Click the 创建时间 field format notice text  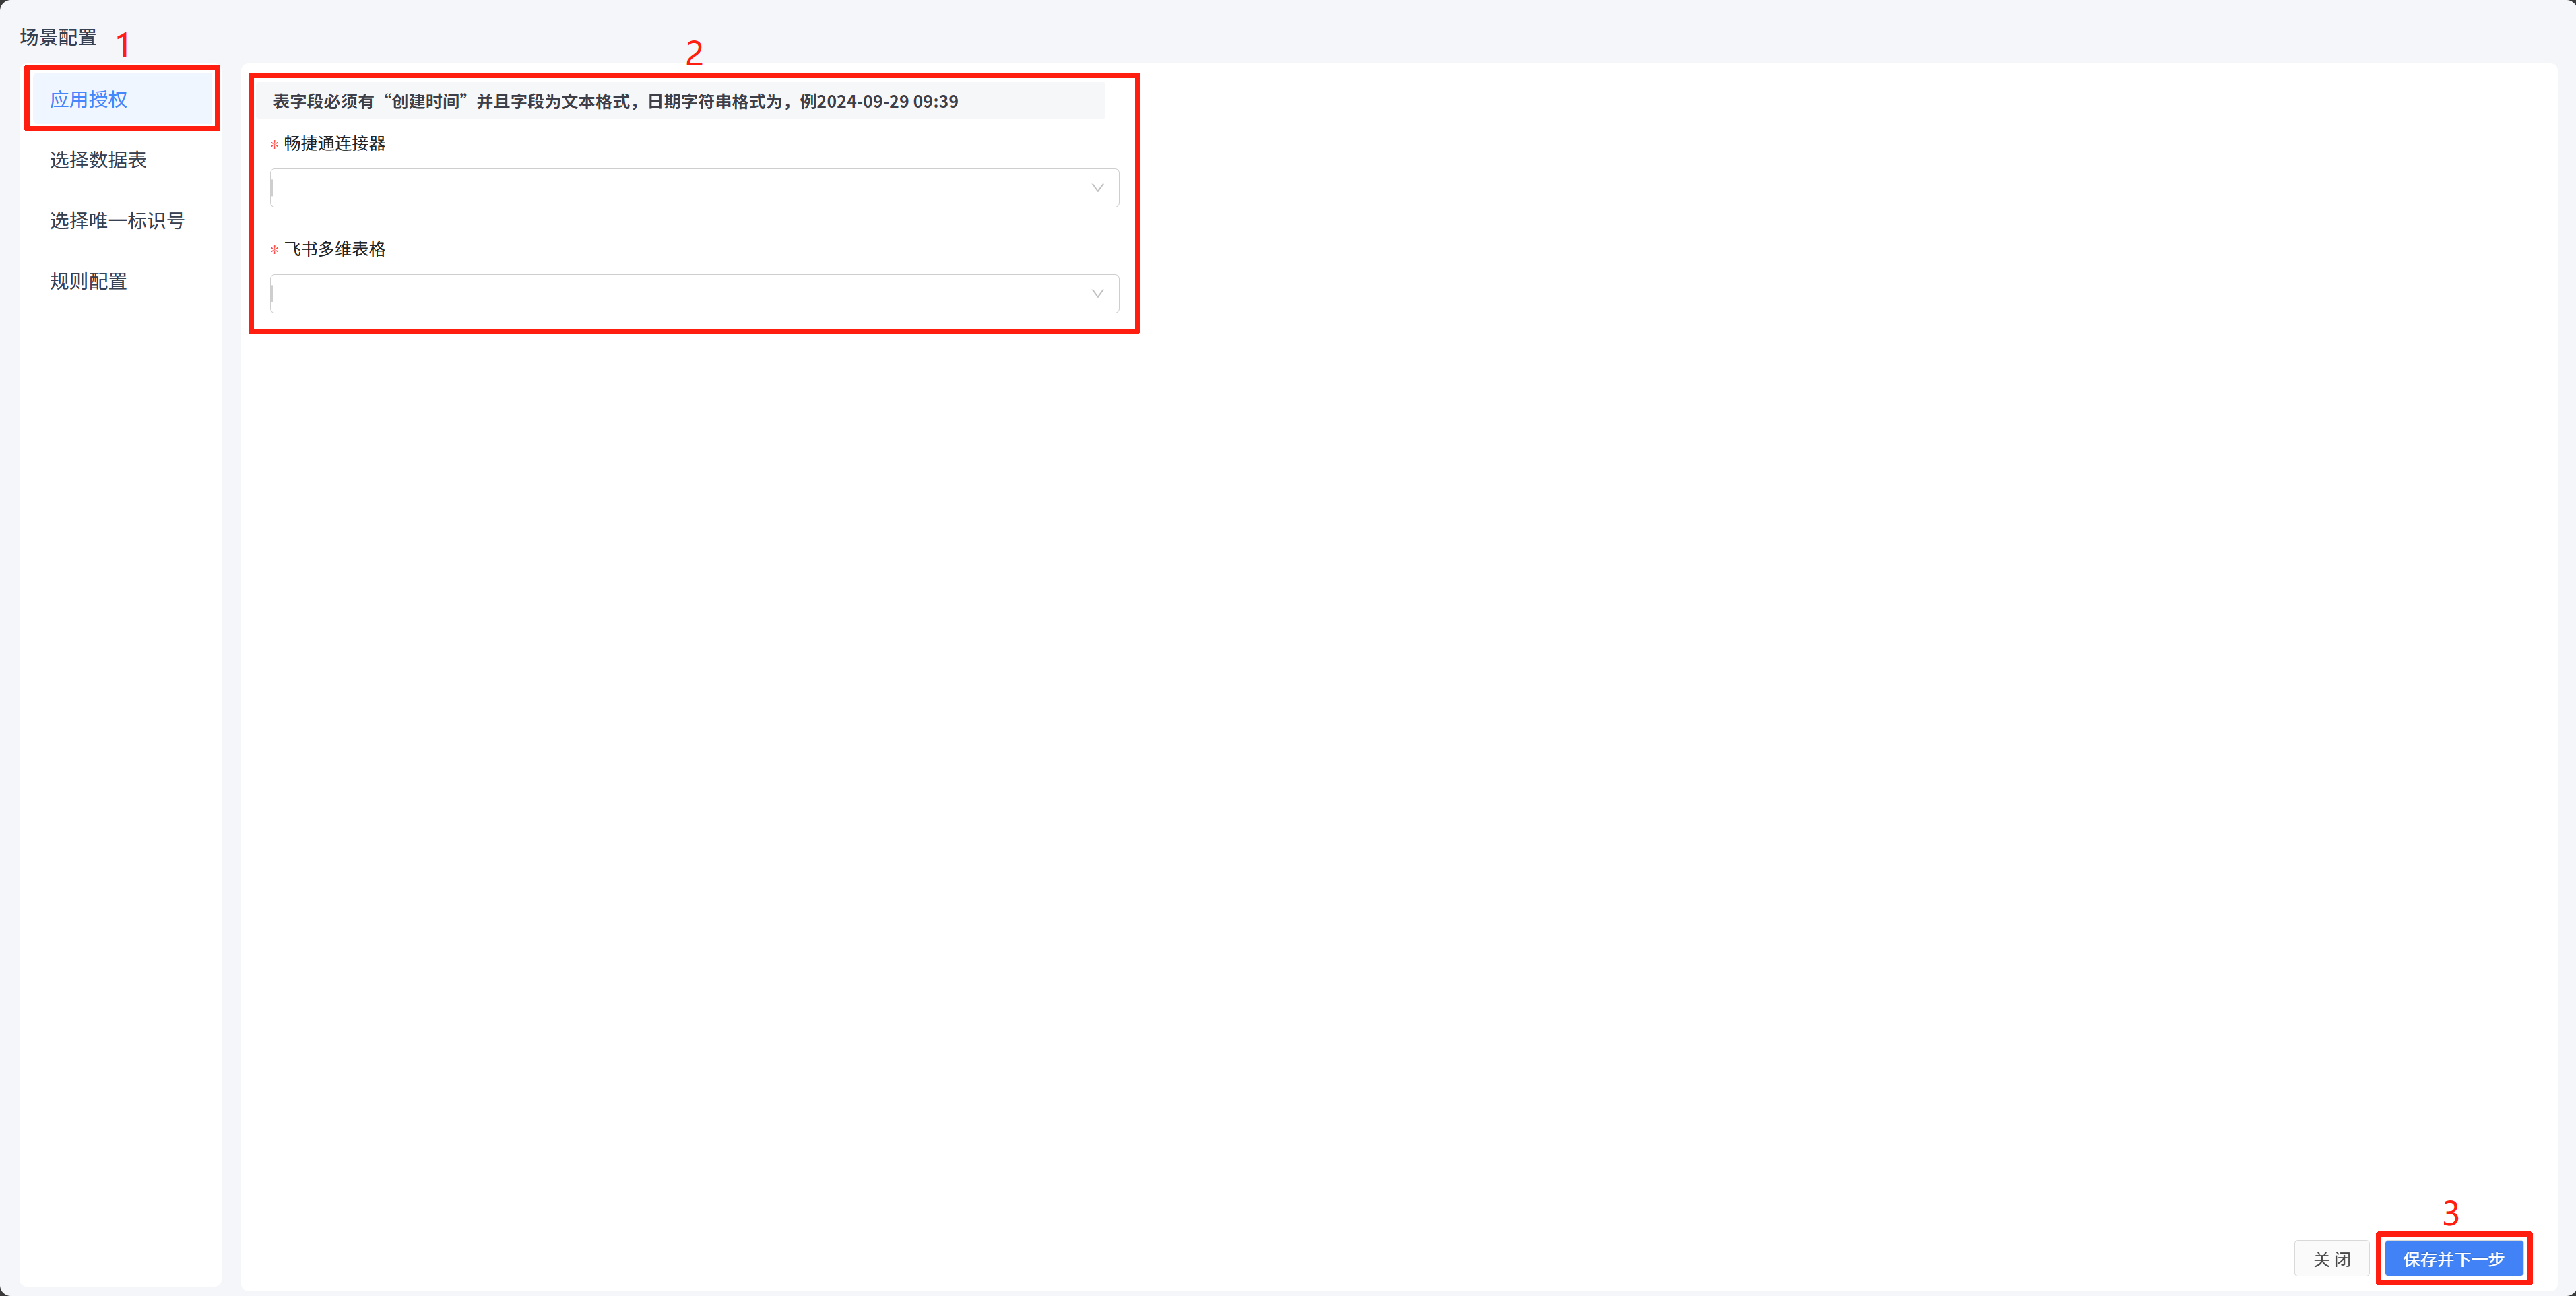[x=615, y=102]
